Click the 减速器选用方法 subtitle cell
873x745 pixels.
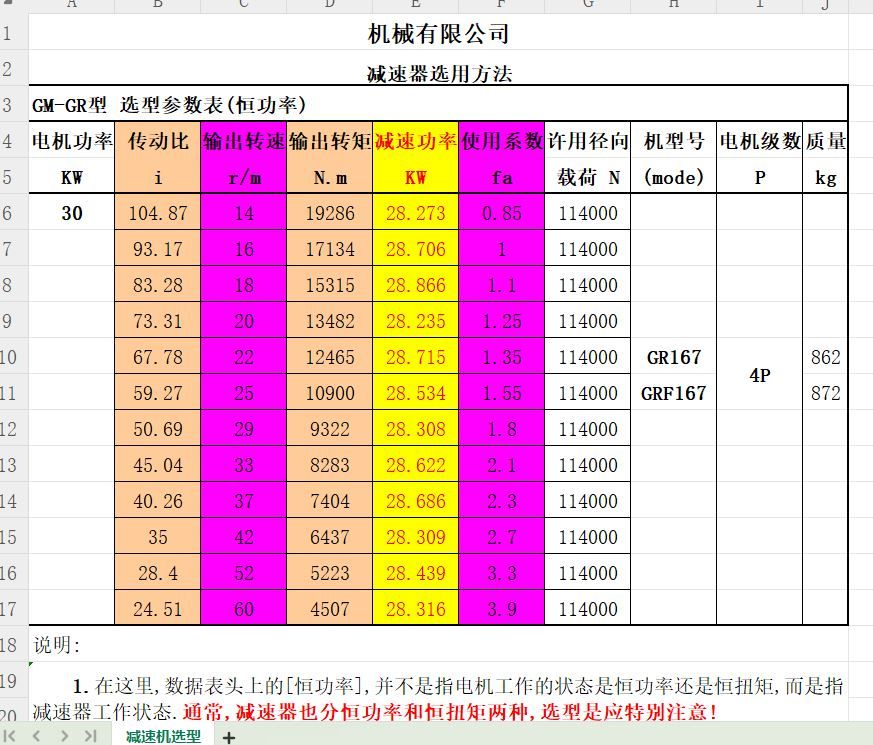click(438, 73)
